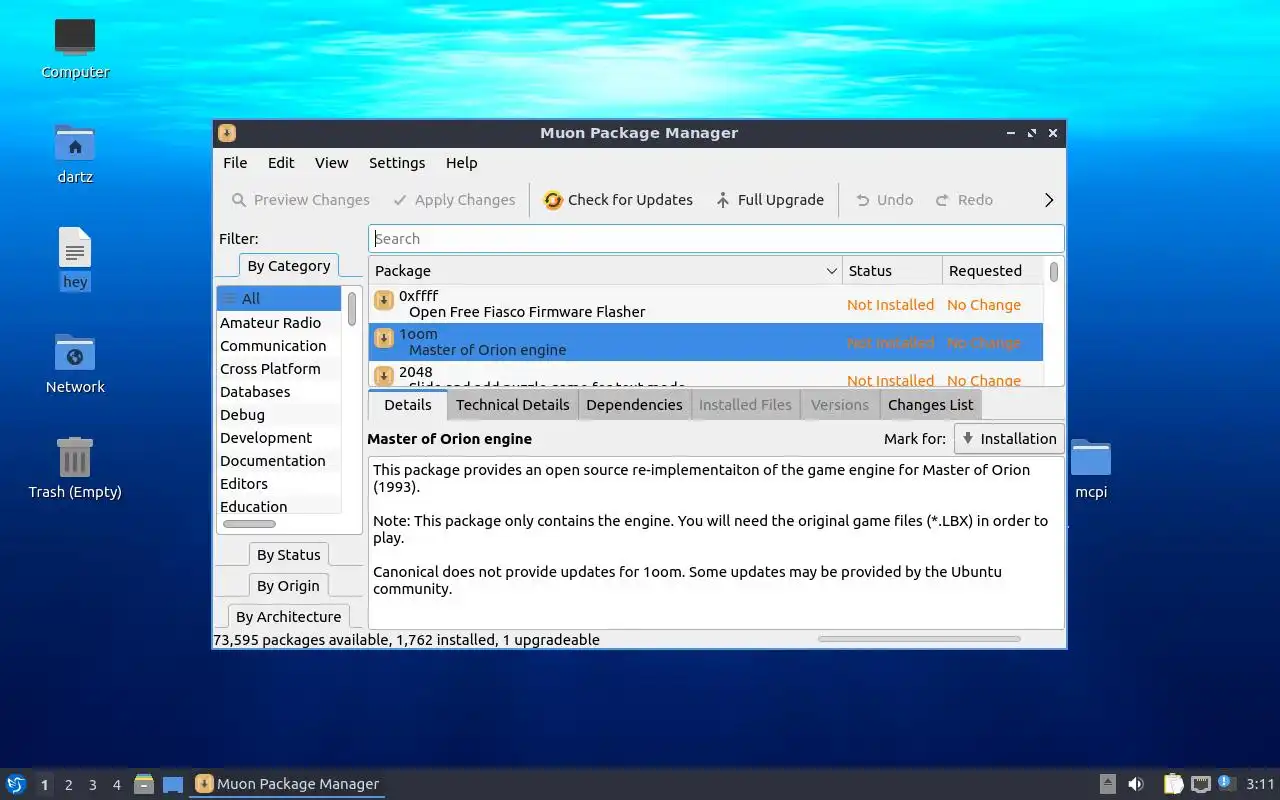The image size is (1280, 800).
Task: Open the File menu
Action: click(x=235, y=163)
